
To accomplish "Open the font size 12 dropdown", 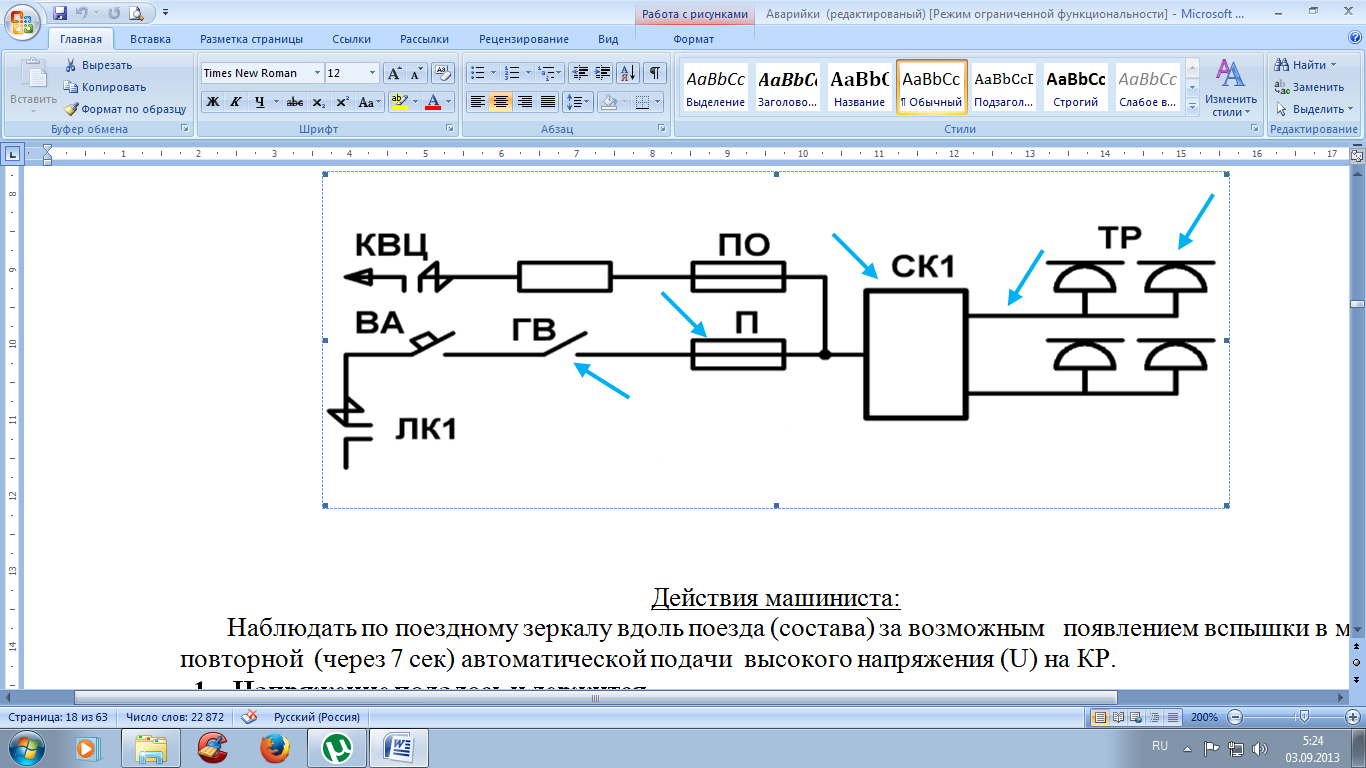I will (373, 73).
